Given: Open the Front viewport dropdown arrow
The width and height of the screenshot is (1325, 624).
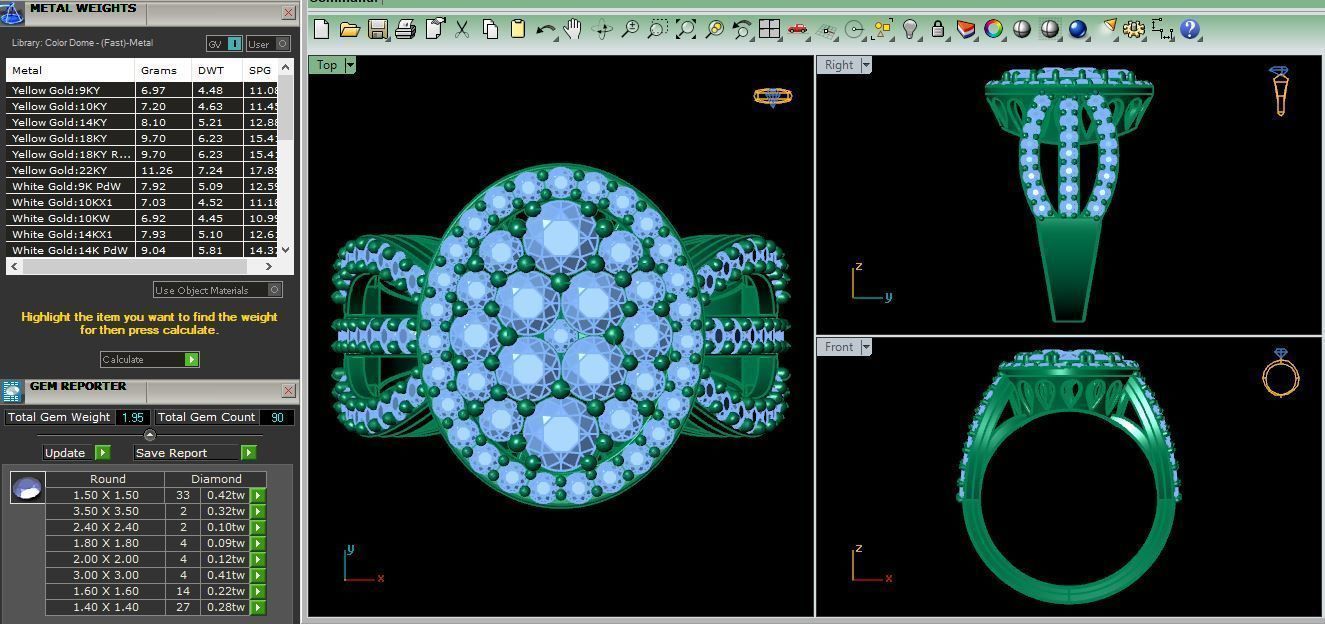Looking at the screenshot, I should (x=866, y=347).
